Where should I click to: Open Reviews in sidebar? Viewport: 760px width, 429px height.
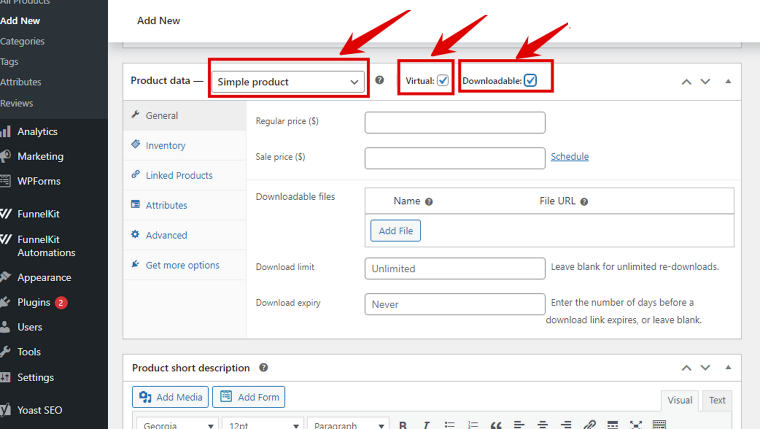tap(17, 103)
